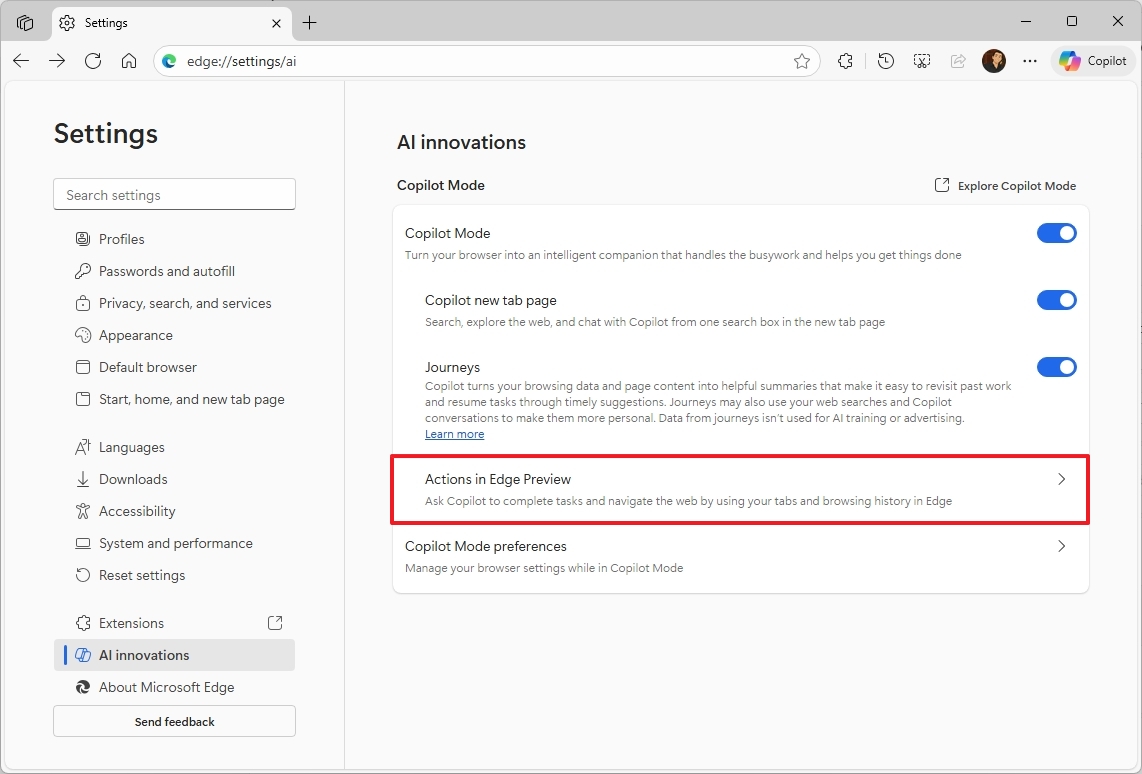Viewport: 1142px width, 774px height.
Task: Refresh the page using the reload icon
Action: [93, 61]
